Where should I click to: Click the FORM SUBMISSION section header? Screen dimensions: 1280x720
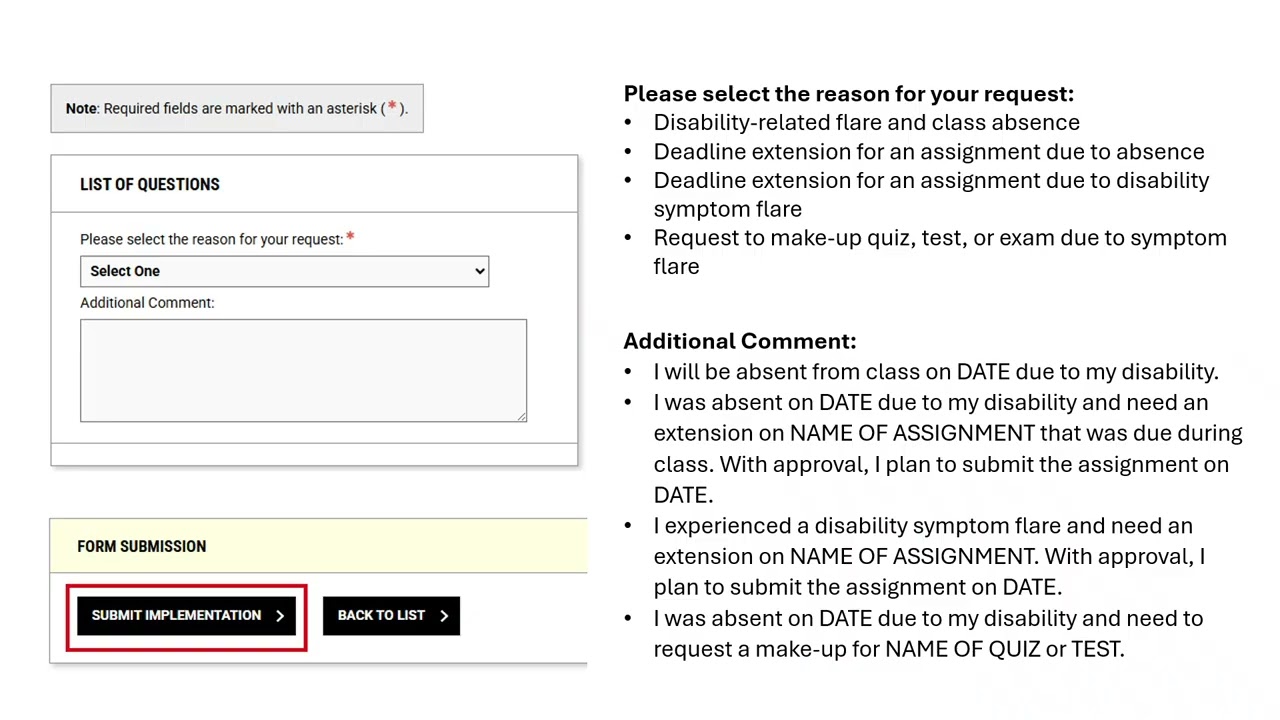(x=142, y=546)
